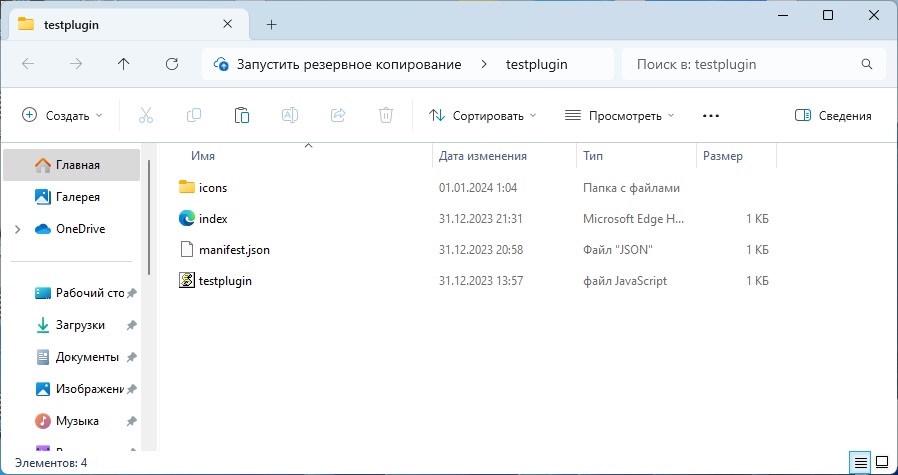898x475 pixels.
Task: Click type Папка с файлами
Action: (631, 188)
